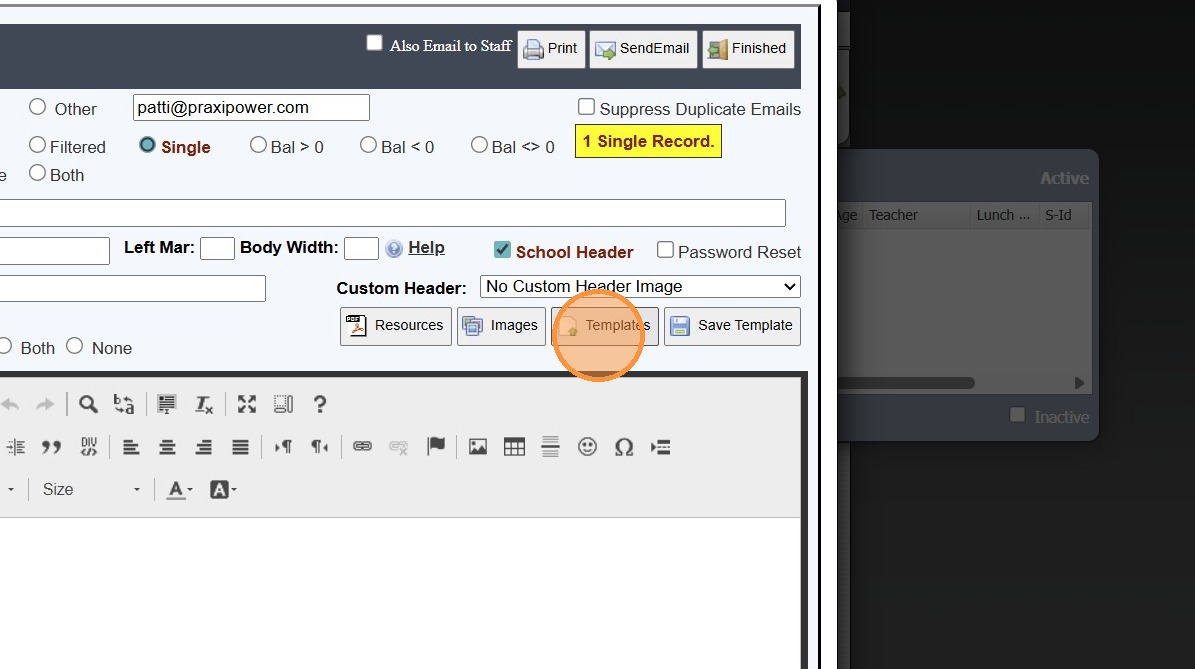This screenshot has height=669, width=1195.
Task: Uncheck the School Header checkbox
Action: pos(502,250)
